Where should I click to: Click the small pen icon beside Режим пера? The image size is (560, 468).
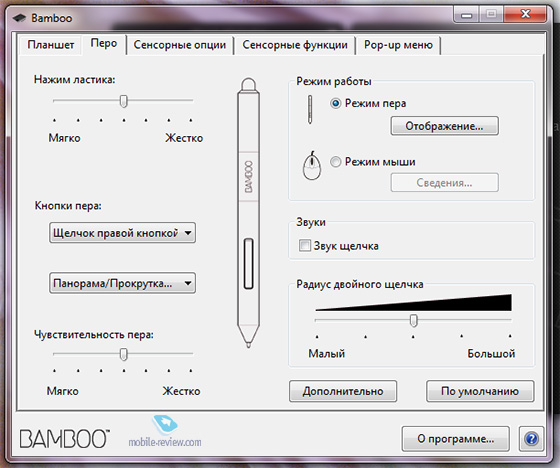310,110
